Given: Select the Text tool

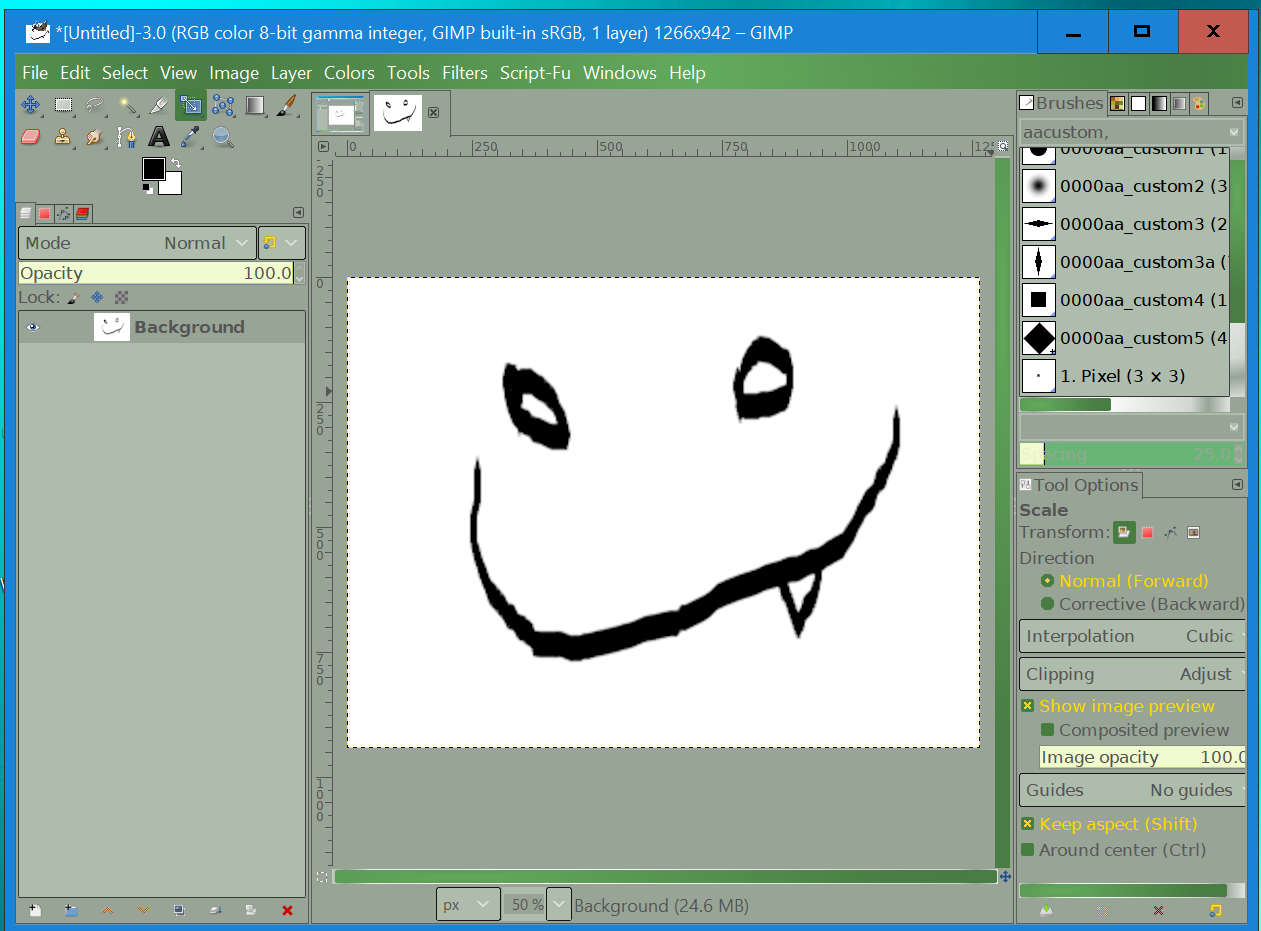Looking at the screenshot, I should 159,137.
